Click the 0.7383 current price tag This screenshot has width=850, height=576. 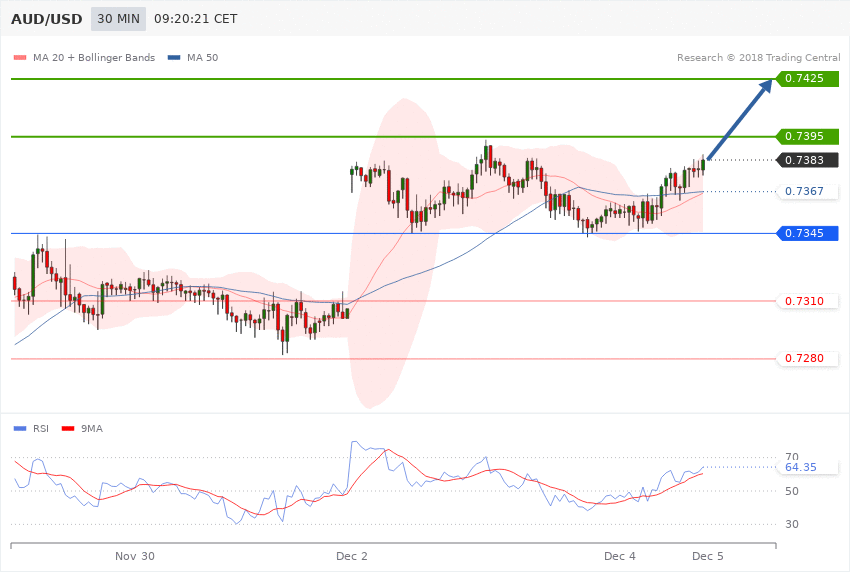point(808,160)
